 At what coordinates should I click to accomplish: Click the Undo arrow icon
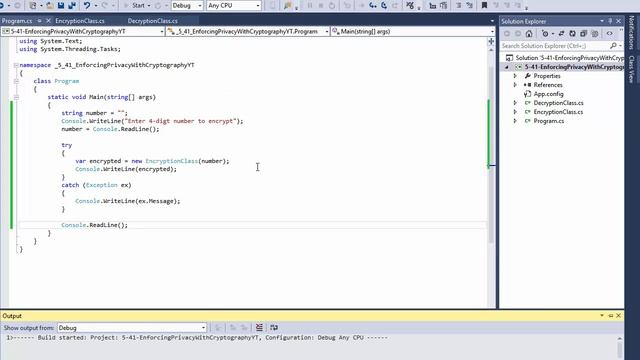point(87,5)
